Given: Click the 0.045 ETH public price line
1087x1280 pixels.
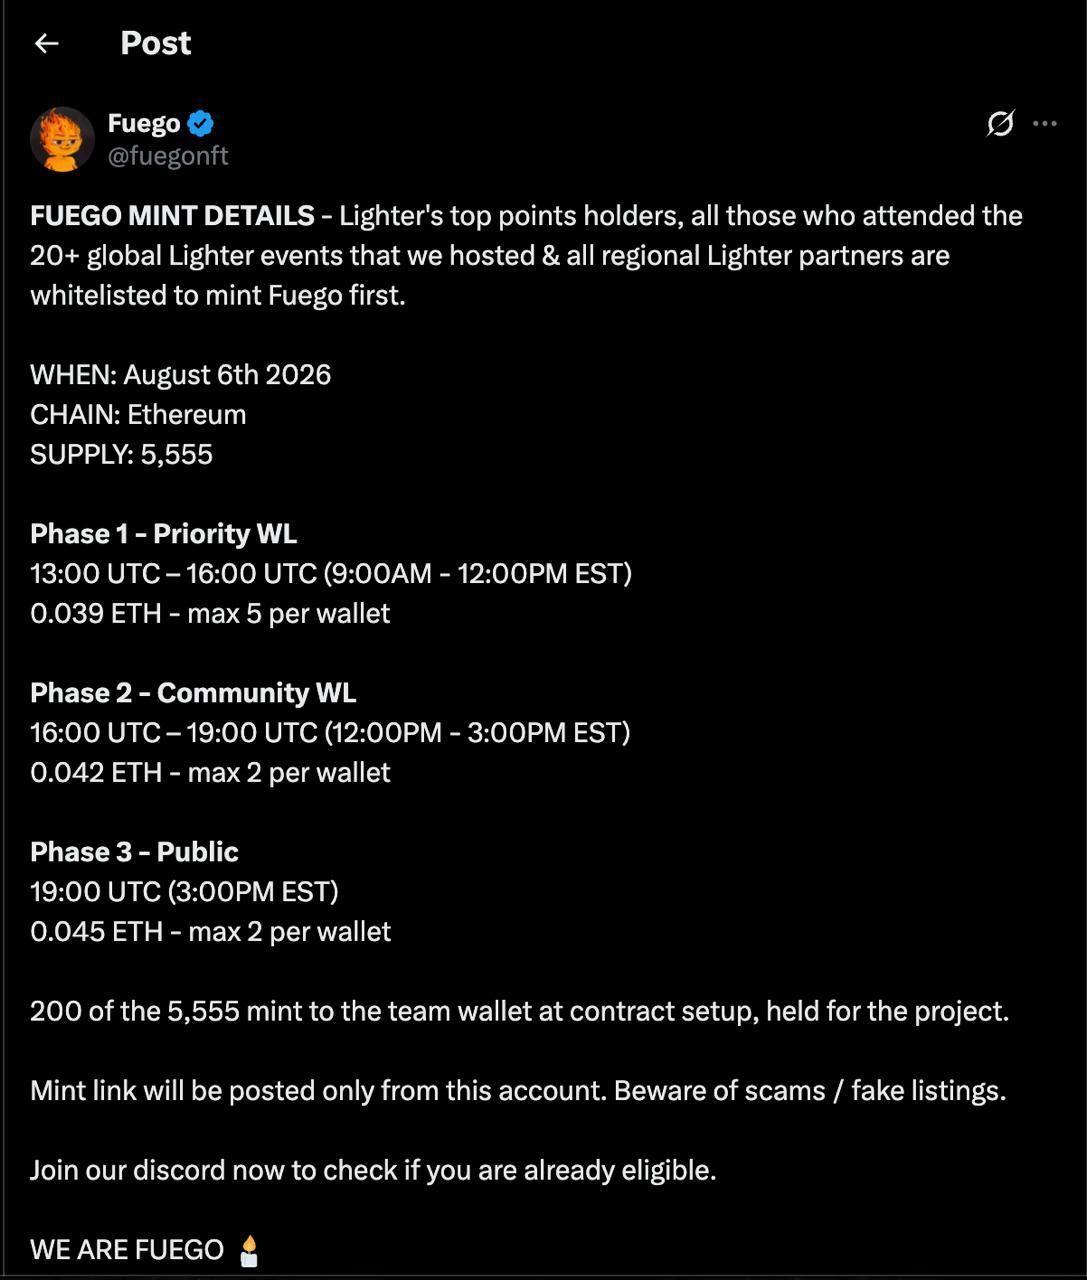Looking at the screenshot, I should click(210, 932).
